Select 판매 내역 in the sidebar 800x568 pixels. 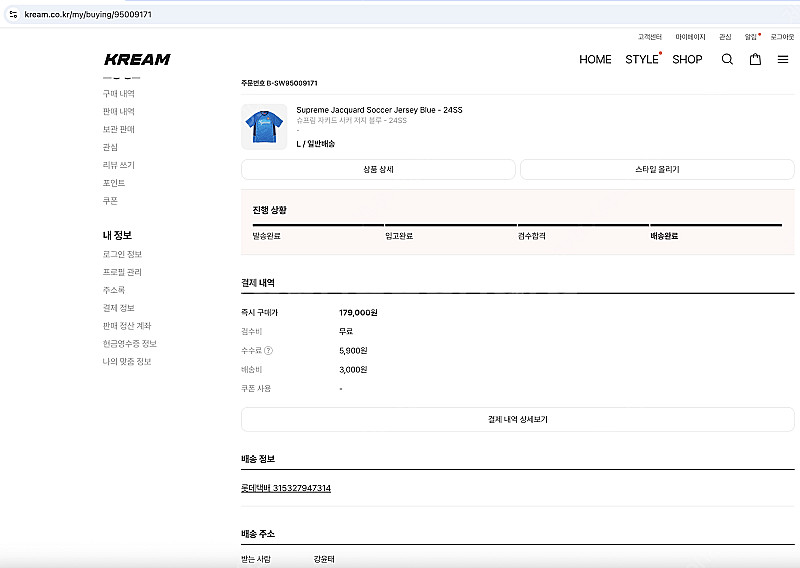pos(118,111)
